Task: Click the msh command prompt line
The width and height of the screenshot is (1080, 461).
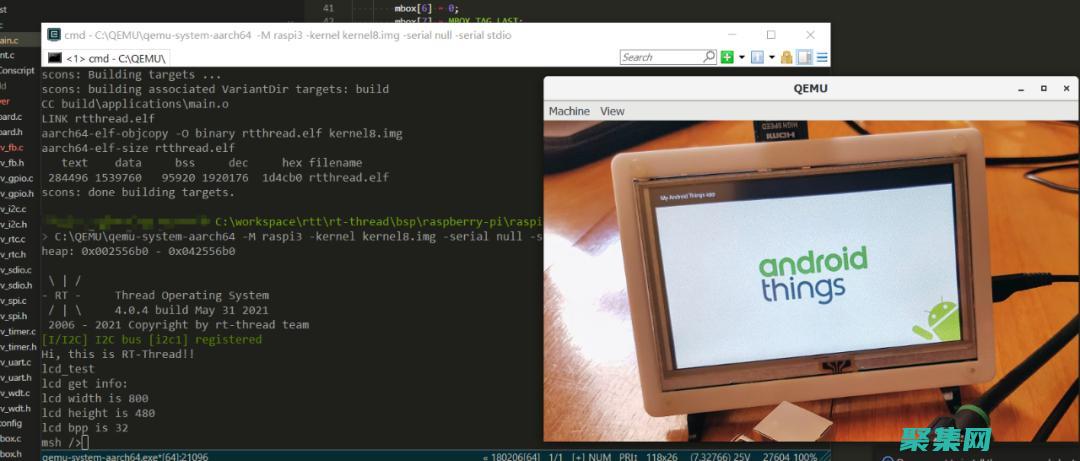Action: click(65, 442)
